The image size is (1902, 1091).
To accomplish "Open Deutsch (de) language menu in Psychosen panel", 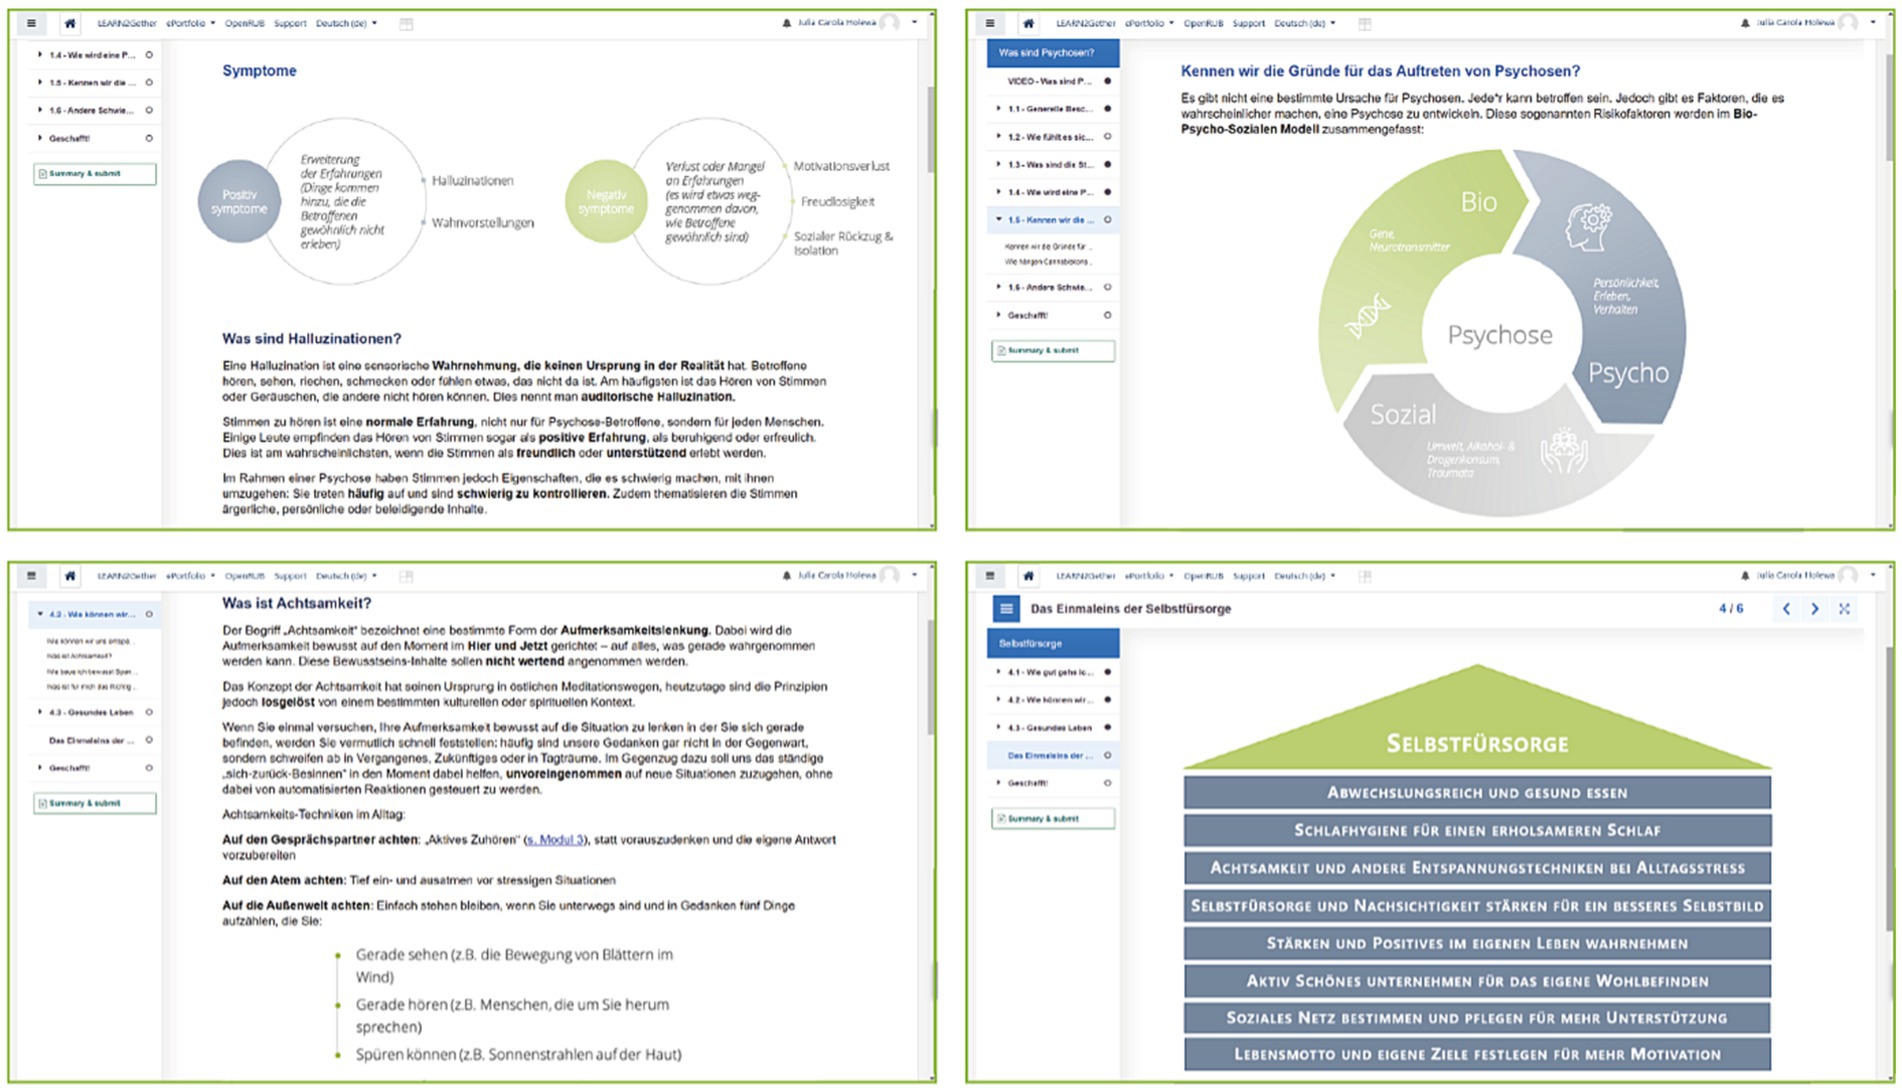I will pos(1304,23).
